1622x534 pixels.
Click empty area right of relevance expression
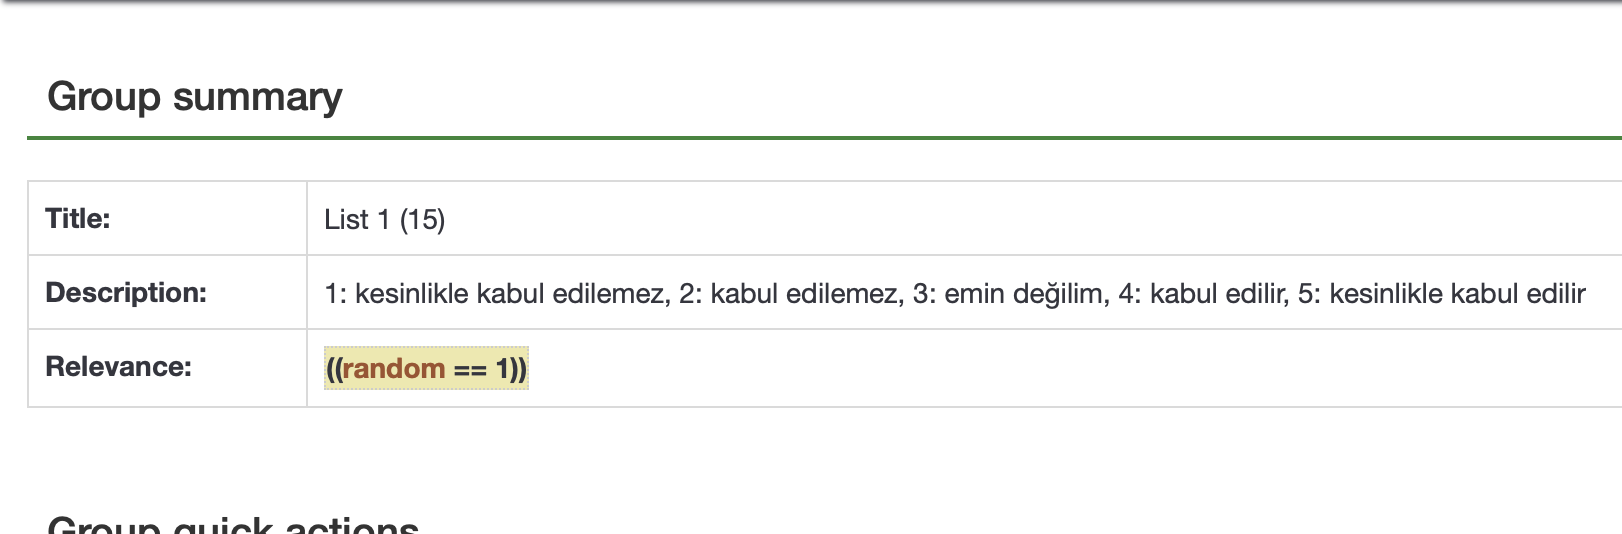click(1000, 369)
